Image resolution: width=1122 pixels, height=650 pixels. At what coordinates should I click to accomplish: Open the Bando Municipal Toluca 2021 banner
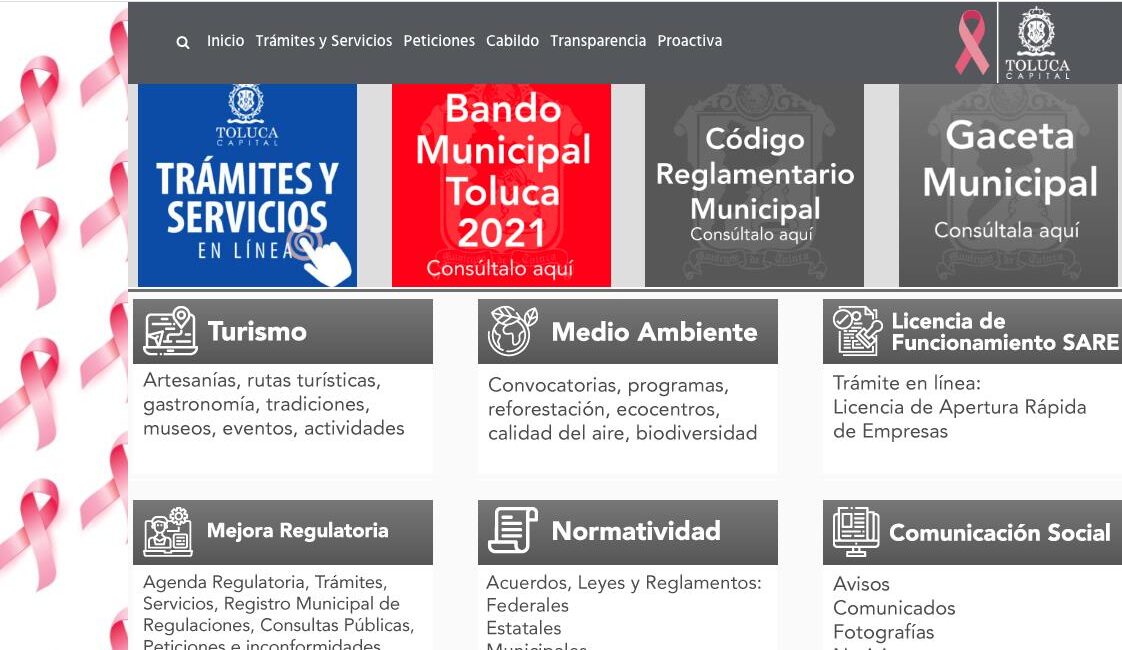tap(501, 185)
